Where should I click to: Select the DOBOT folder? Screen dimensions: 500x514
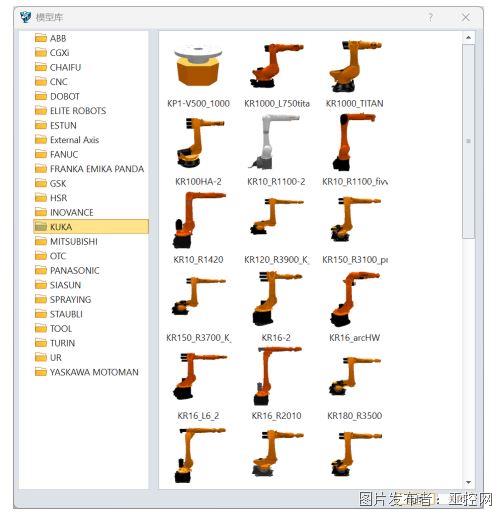pyautogui.click(x=57, y=96)
